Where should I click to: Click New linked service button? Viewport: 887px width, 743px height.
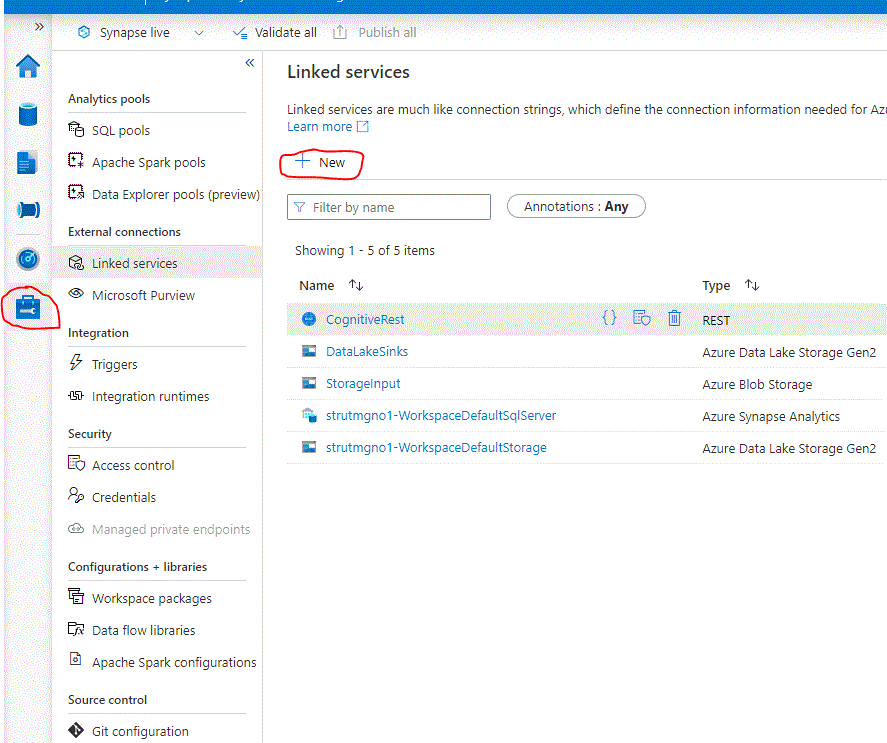[x=321, y=162]
